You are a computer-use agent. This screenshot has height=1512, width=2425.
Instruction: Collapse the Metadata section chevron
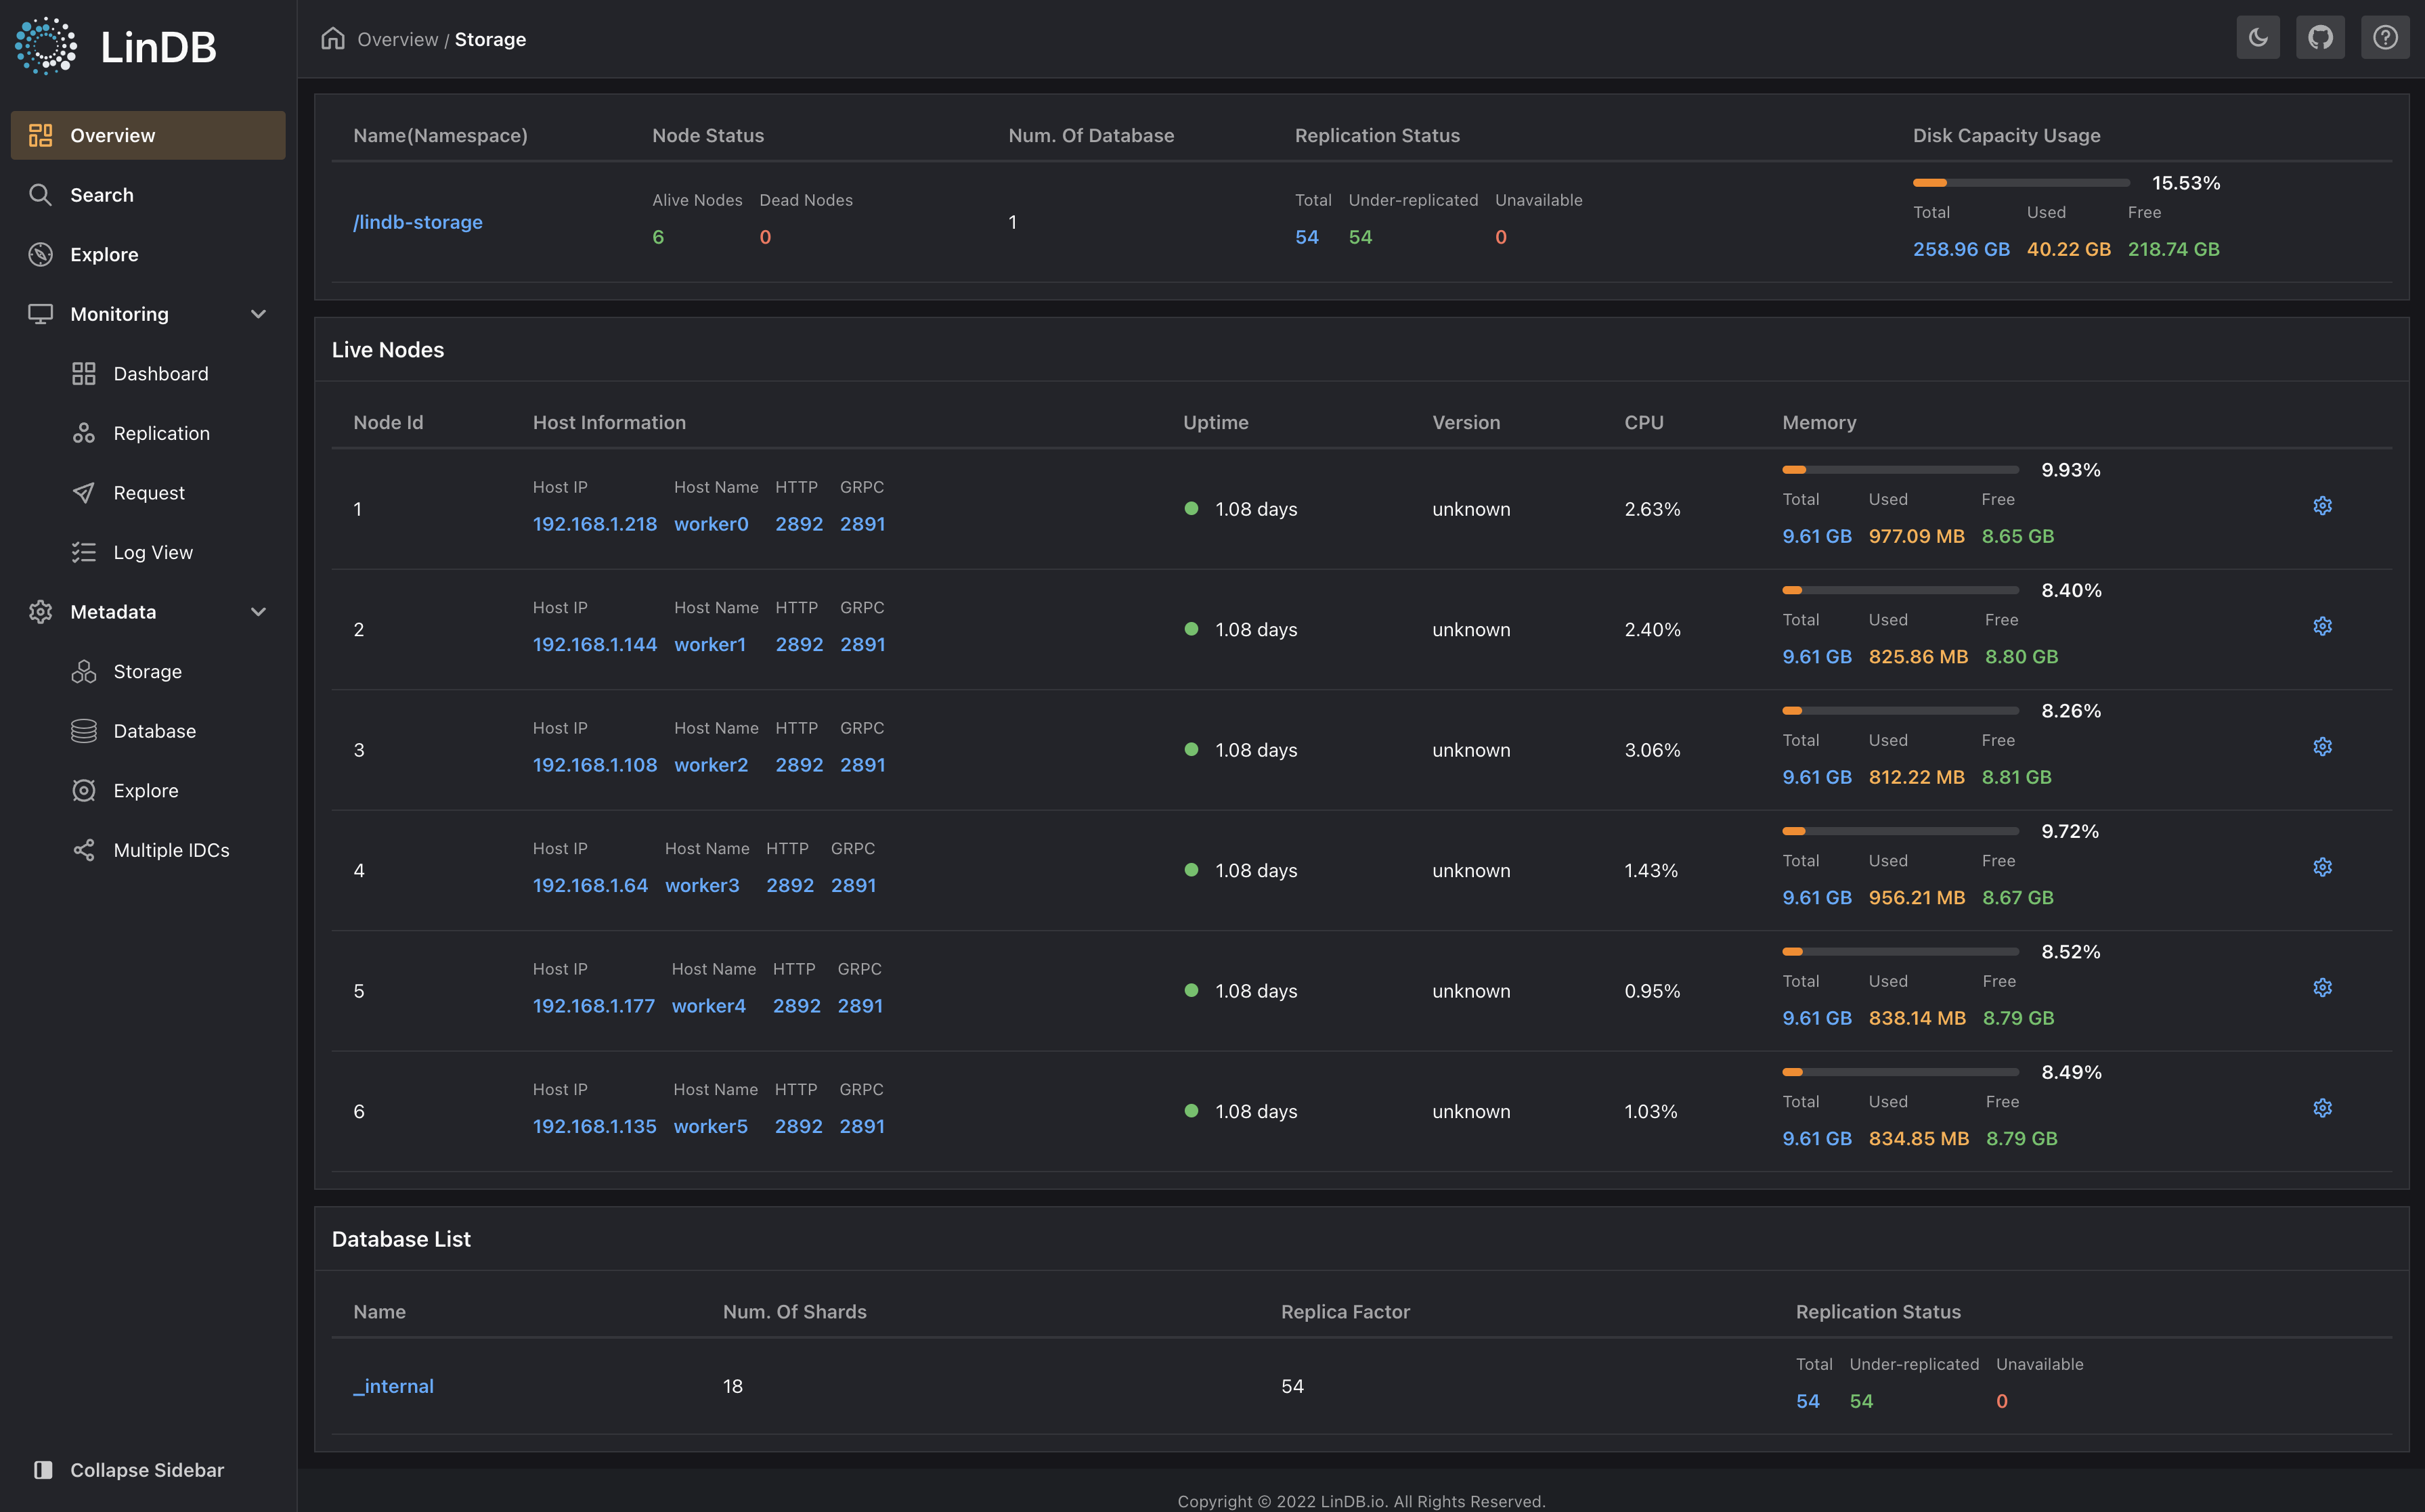tap(258, 611)
